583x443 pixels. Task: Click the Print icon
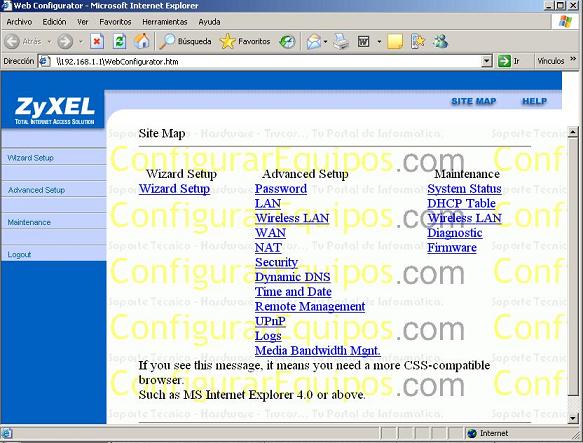(341, 41)
